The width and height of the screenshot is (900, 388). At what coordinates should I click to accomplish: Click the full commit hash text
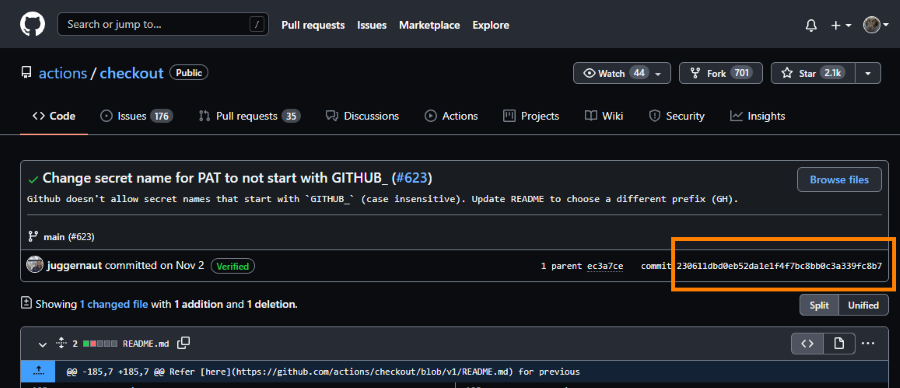click(x=779, y=266)
